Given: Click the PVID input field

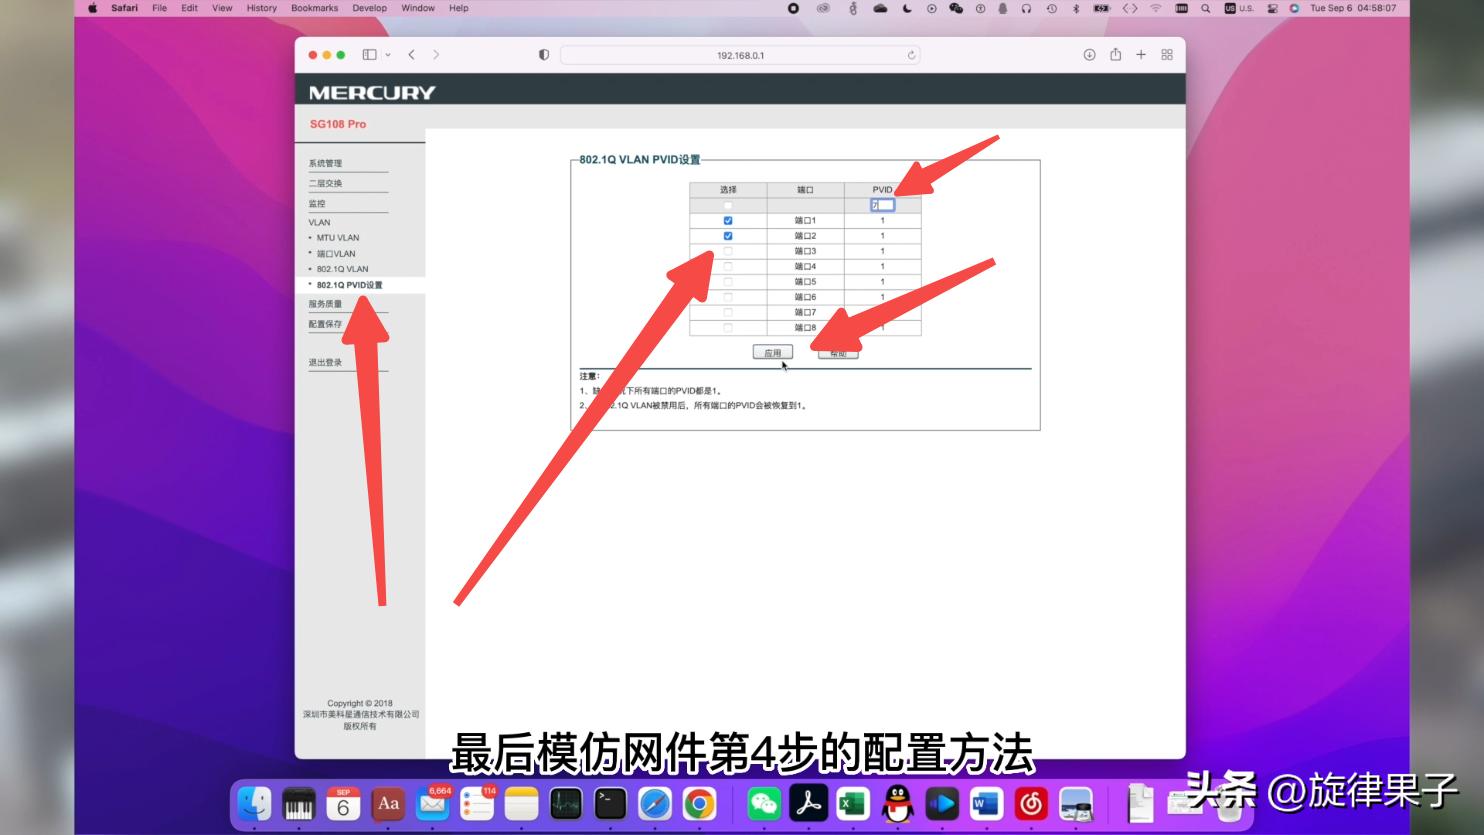Looking at the screenshot, I should [883, 205].
